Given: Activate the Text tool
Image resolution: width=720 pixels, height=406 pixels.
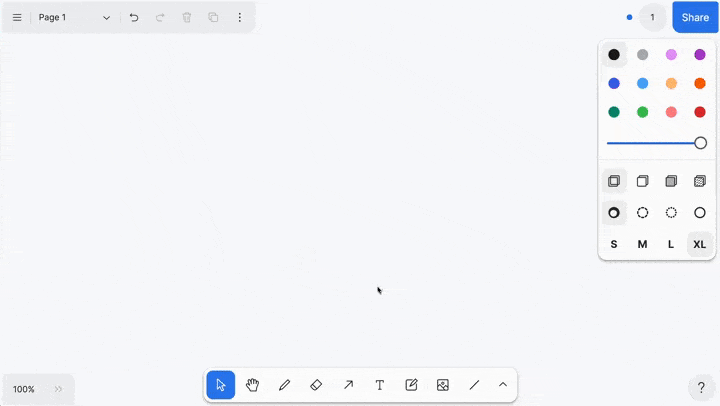Looking at the screenshot, I should tap(380, 385).
